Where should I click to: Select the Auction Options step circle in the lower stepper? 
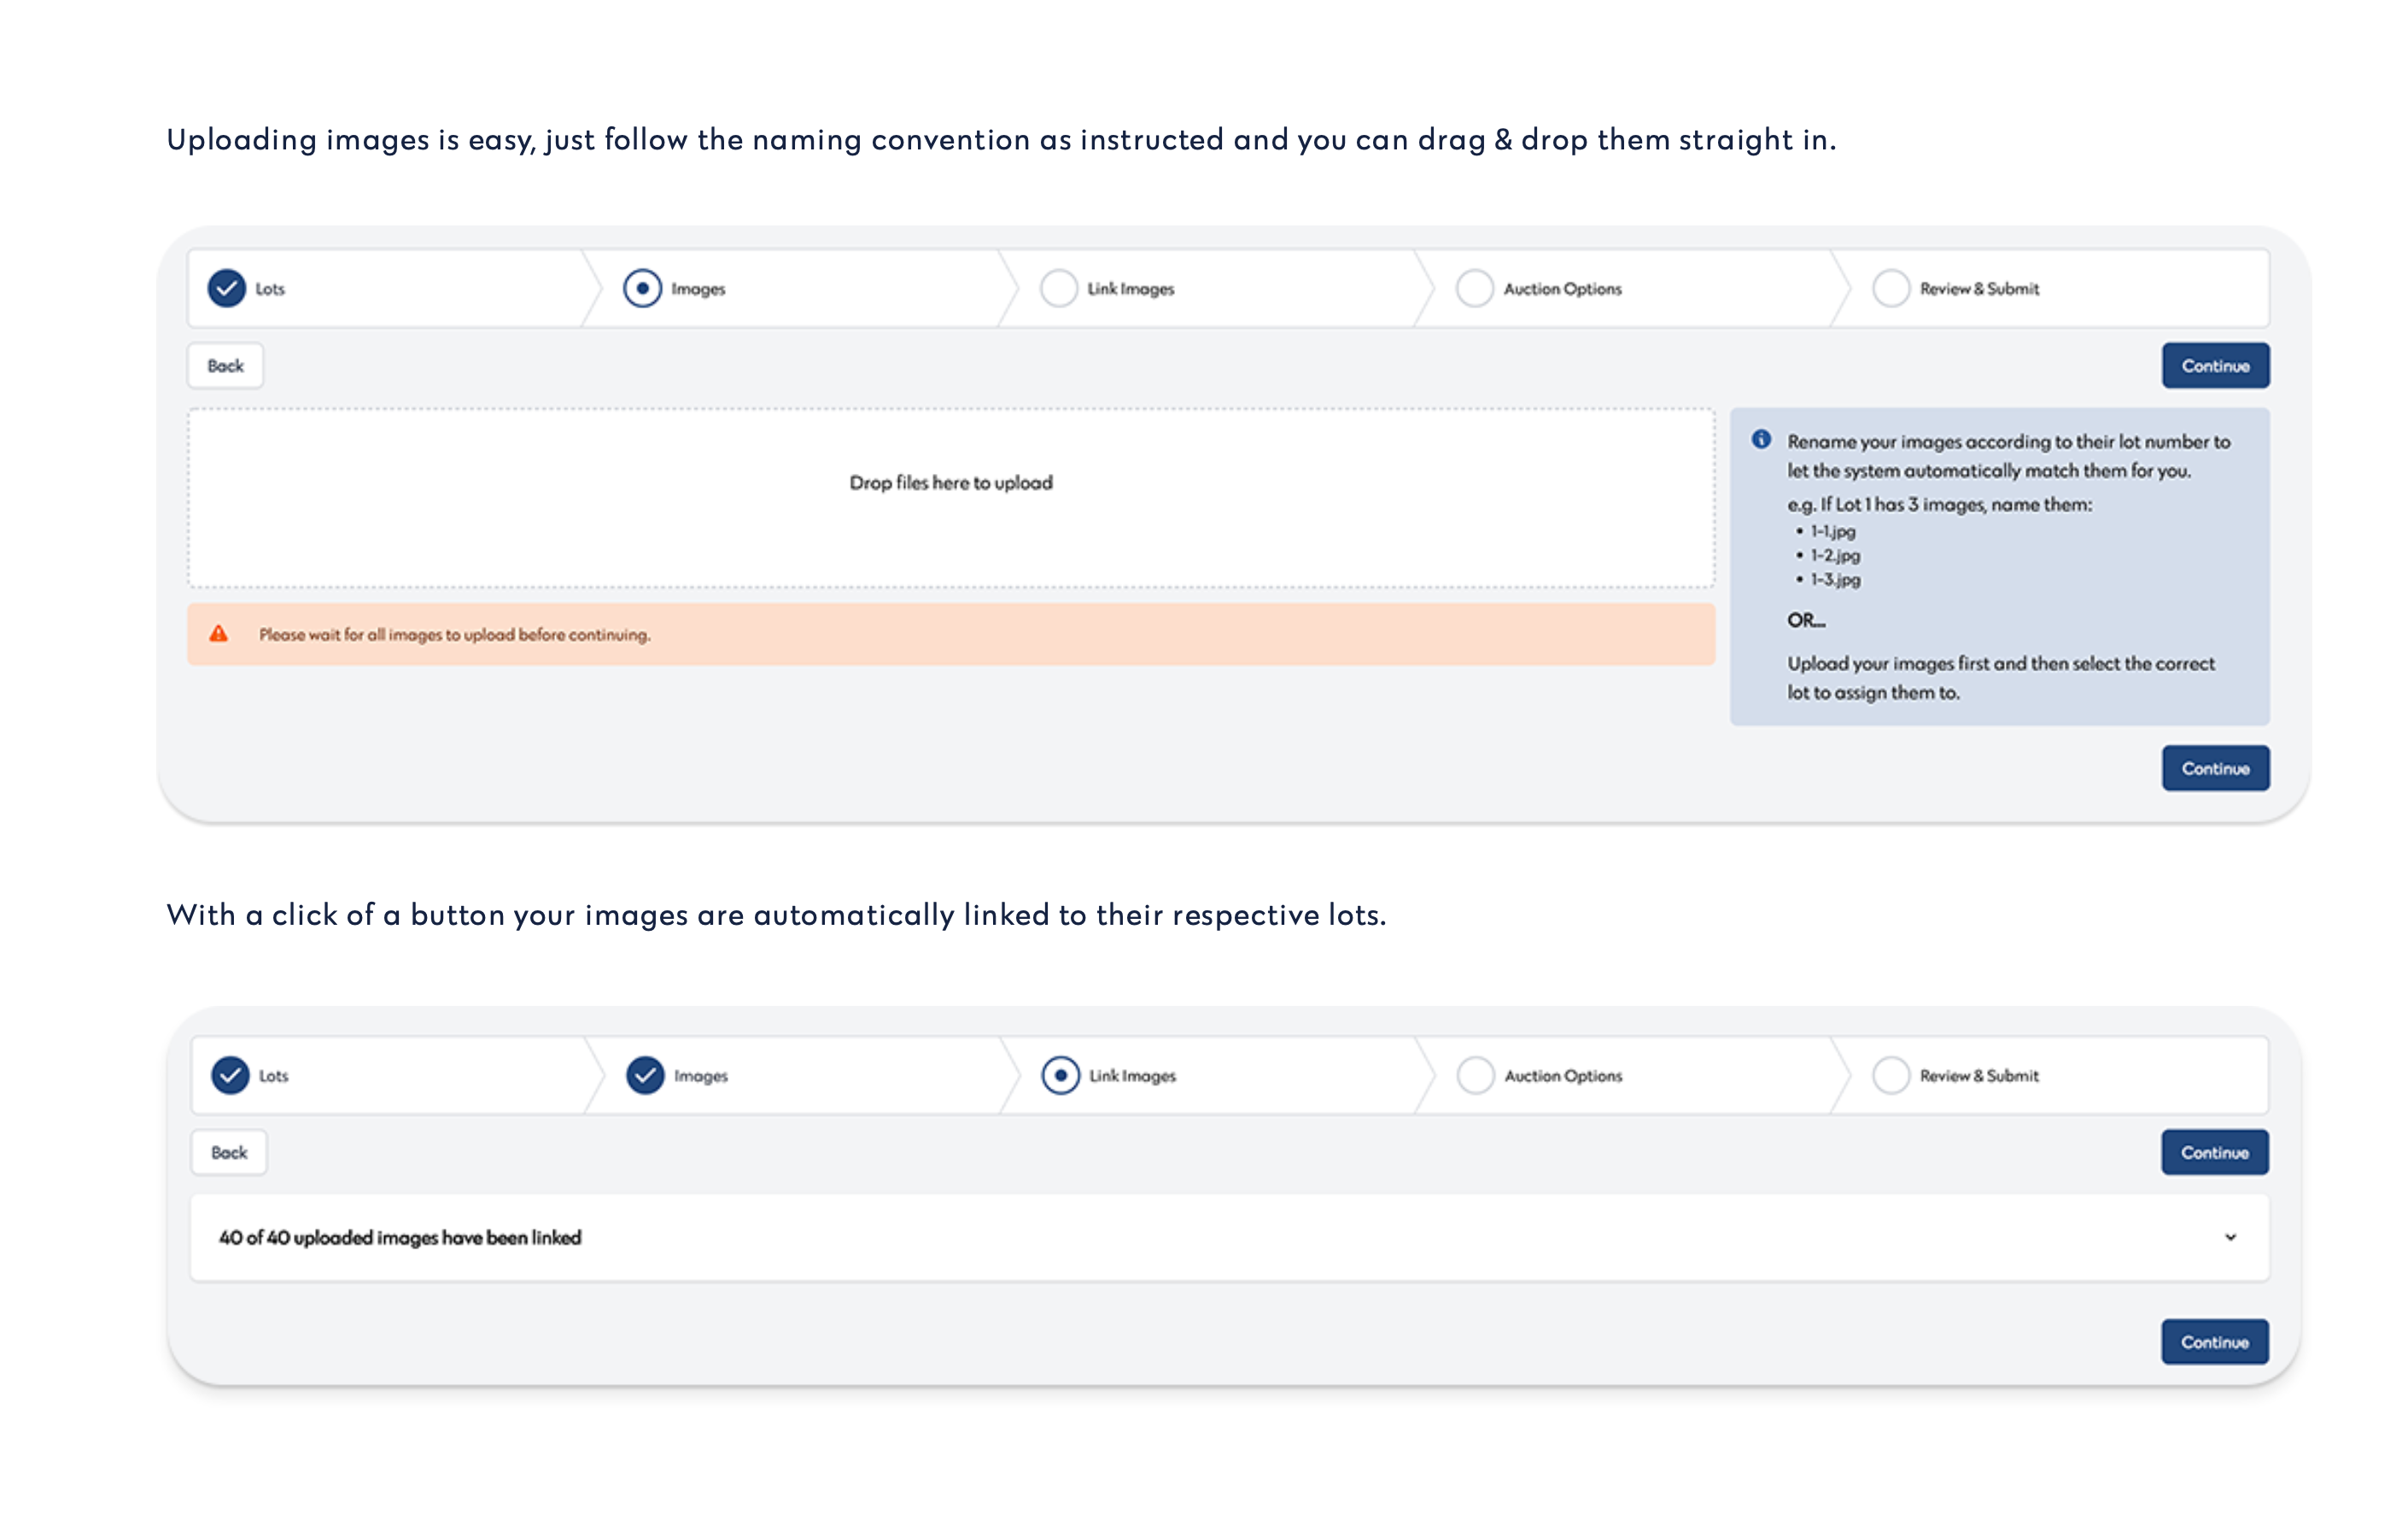pyautogui.click(x=1475, y=1075)
